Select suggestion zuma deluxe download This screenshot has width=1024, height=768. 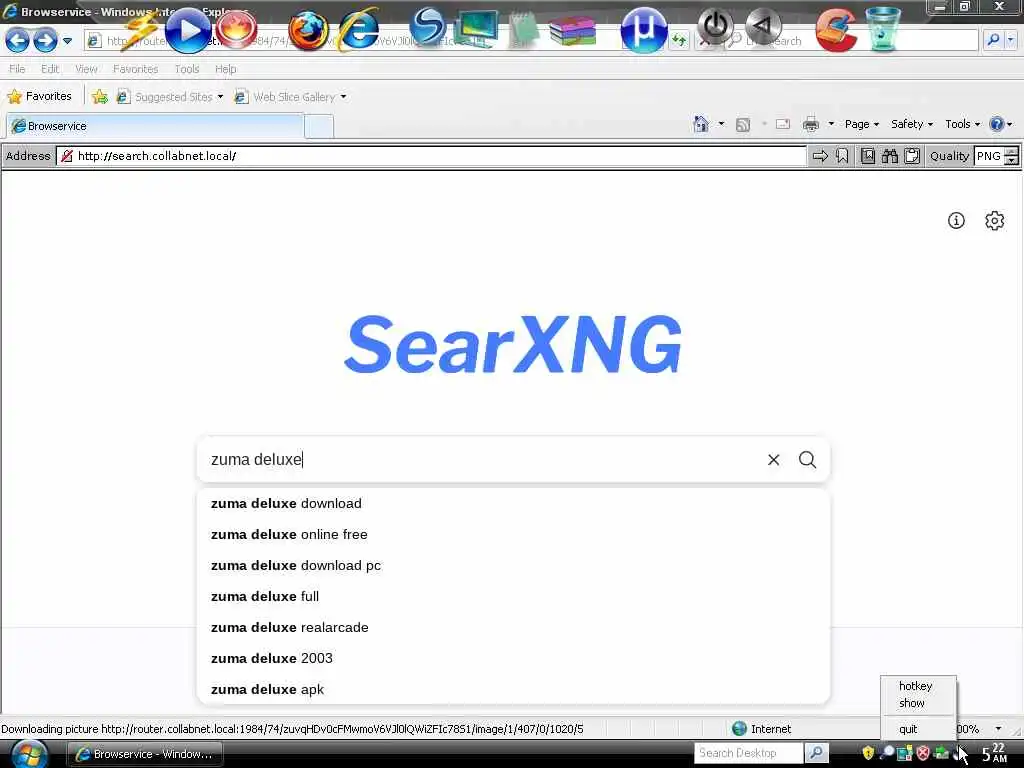pos(513,504)
